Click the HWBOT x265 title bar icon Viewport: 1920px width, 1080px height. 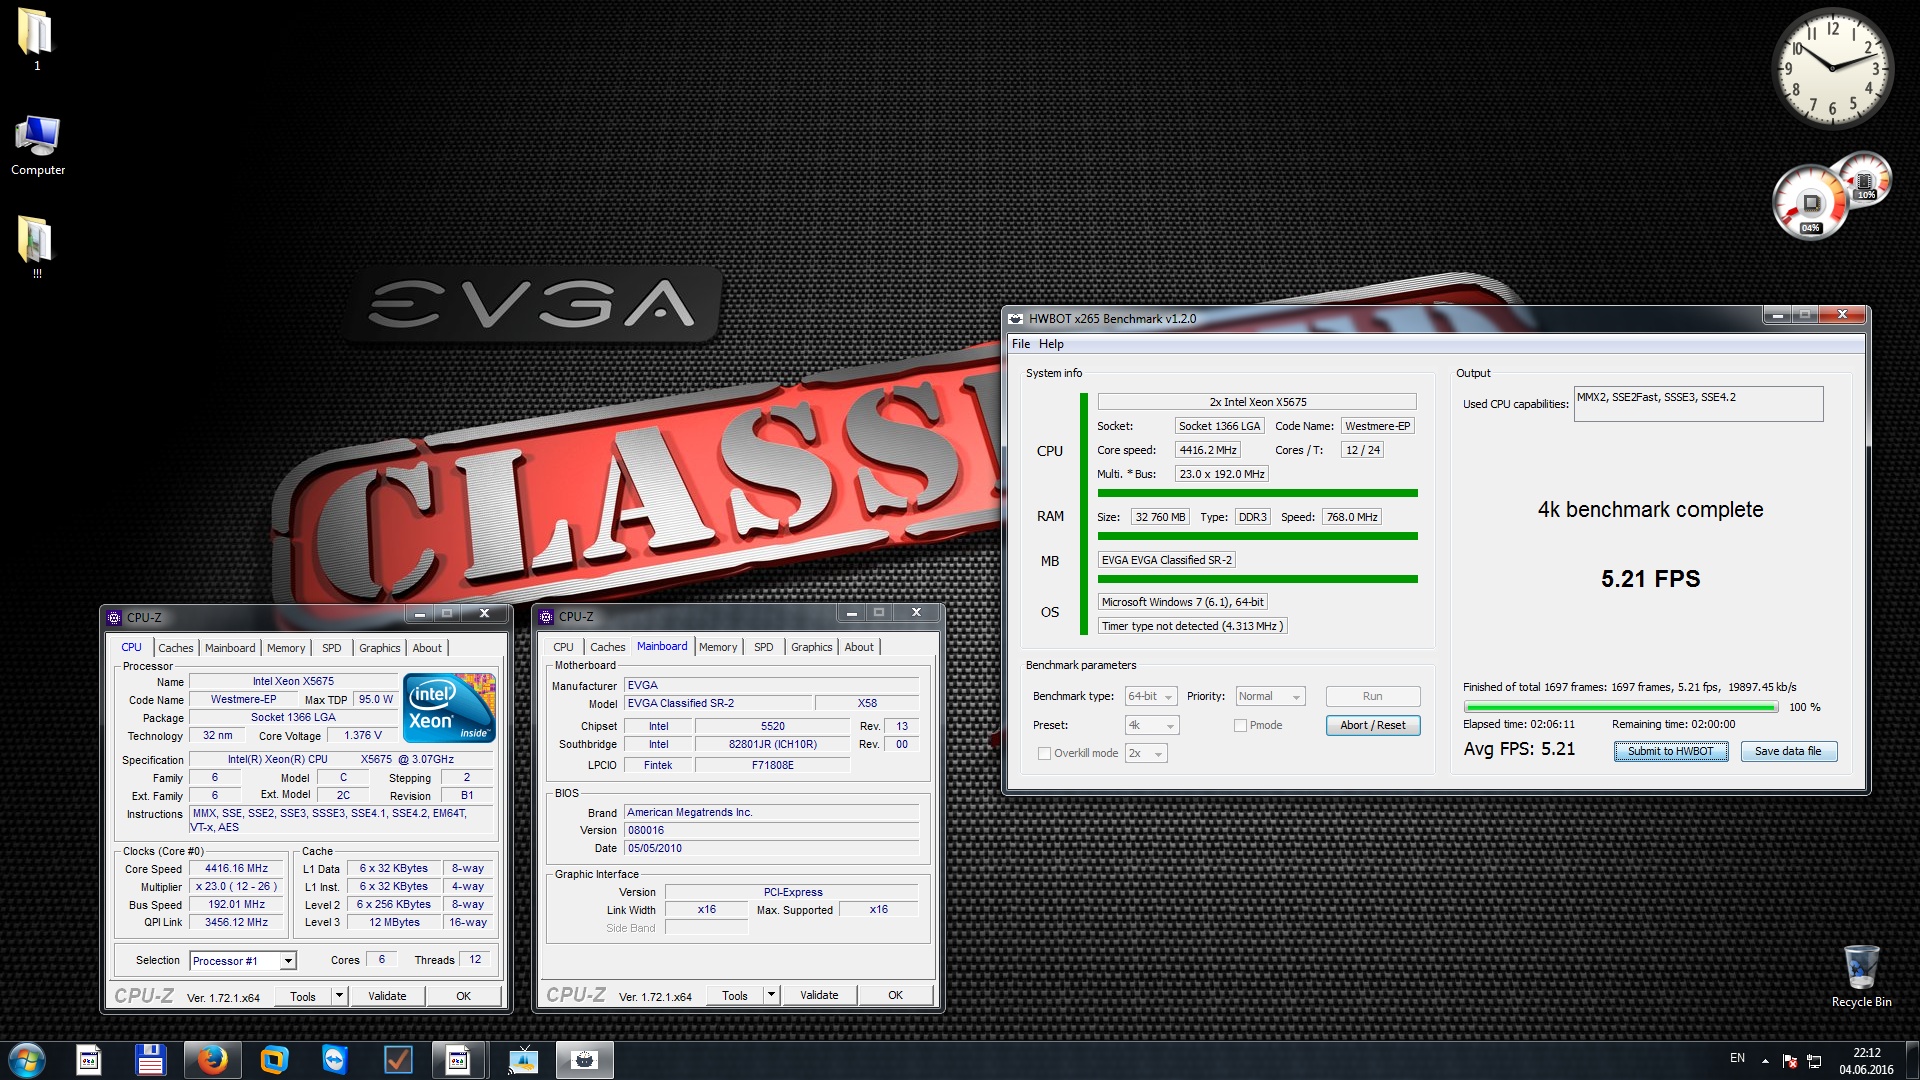point(1016,319)
